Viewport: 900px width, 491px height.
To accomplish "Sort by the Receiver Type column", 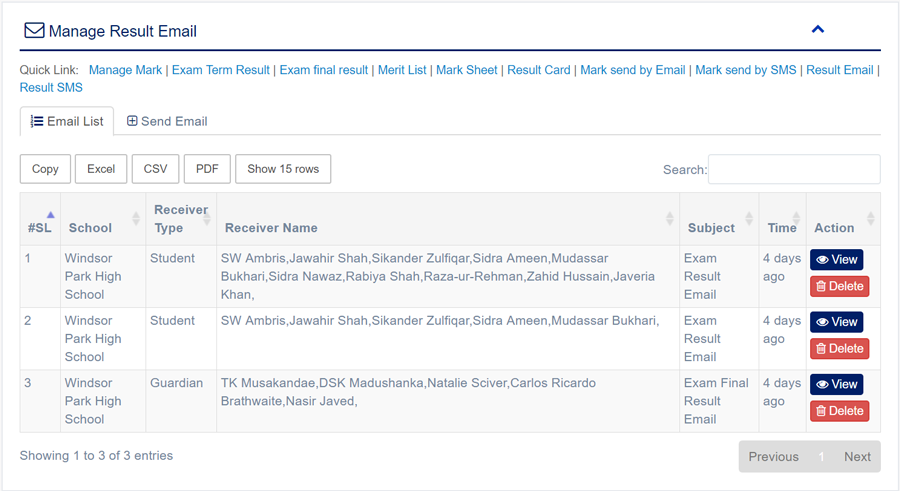I will tap(181, 219).
